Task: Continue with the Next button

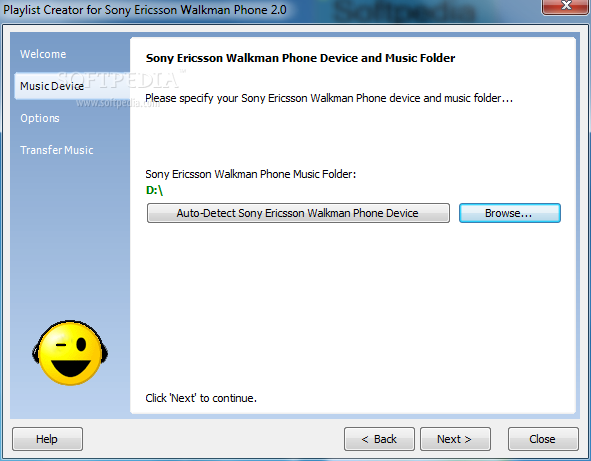Action: coord(455,439)
